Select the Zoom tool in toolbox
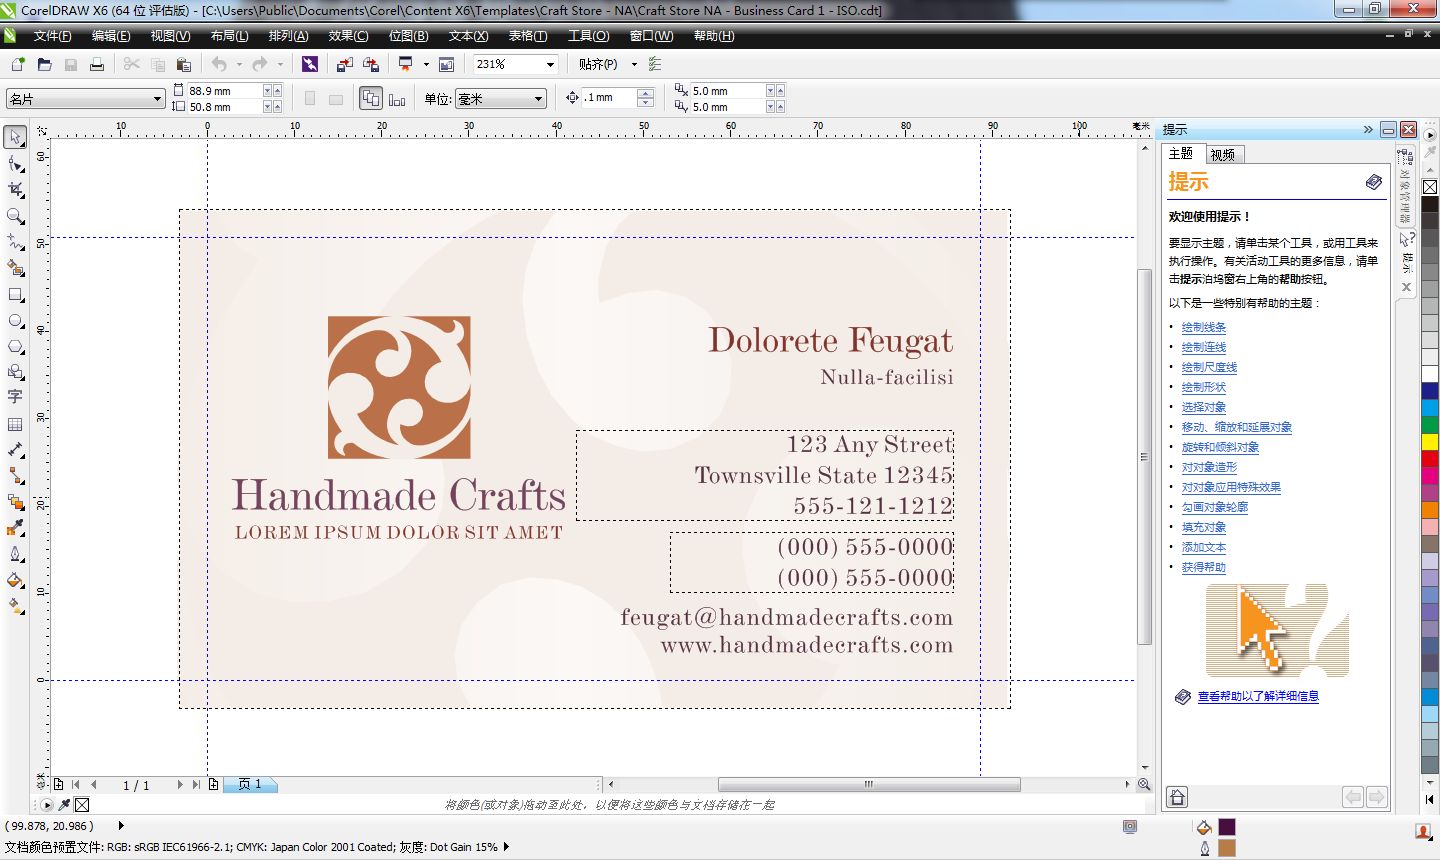The image size is (1440, 860). 15,216
